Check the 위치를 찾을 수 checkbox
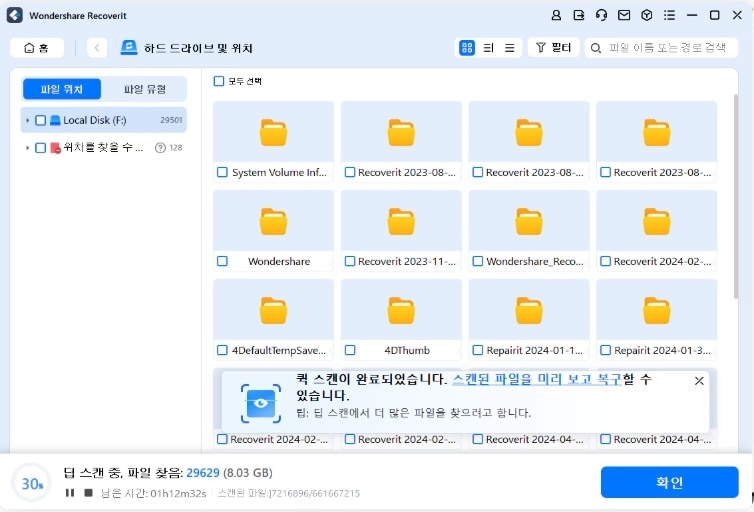This screenshot has width=754, height=512. click(41, 148)
